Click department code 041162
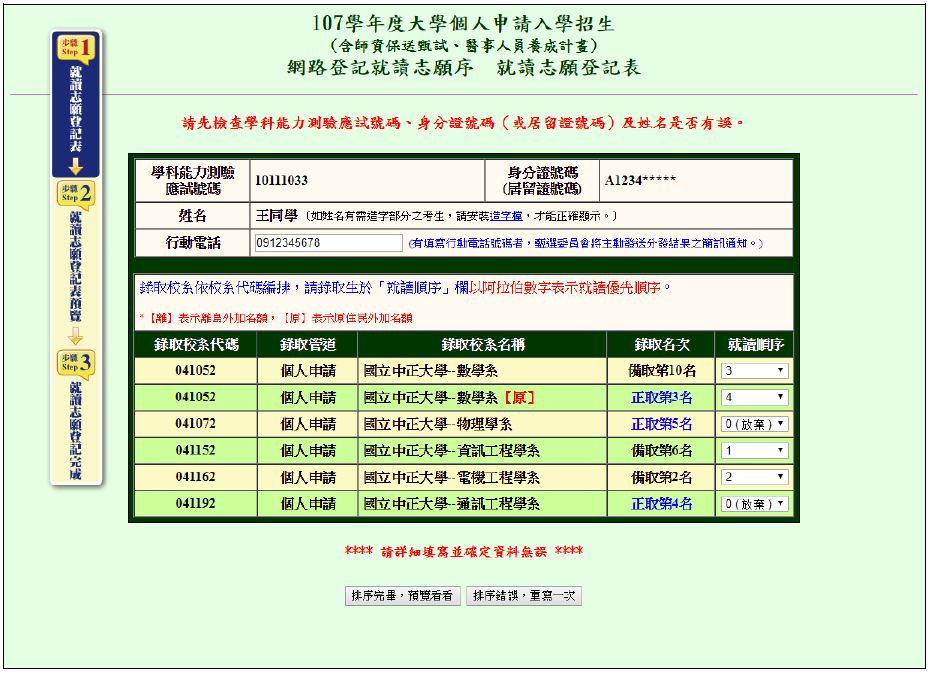 (x=196, y=477)
